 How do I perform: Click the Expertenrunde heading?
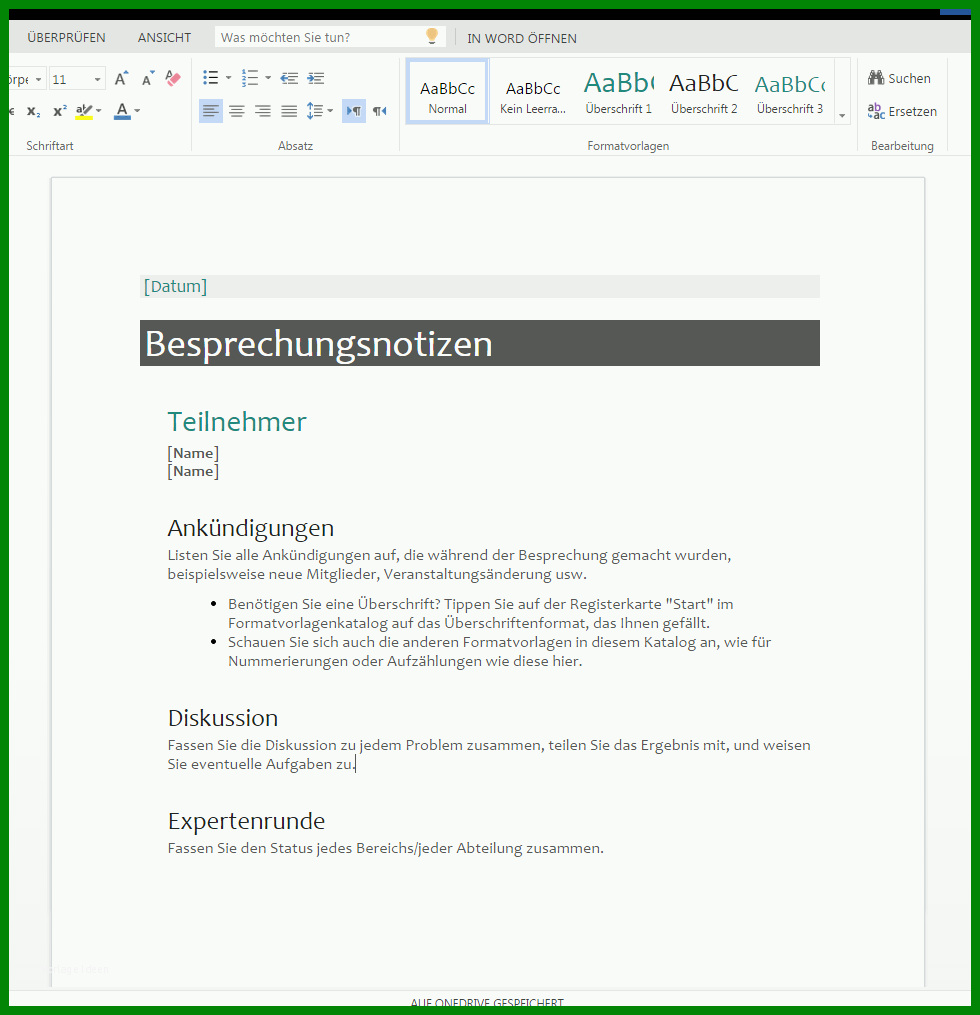246,821
